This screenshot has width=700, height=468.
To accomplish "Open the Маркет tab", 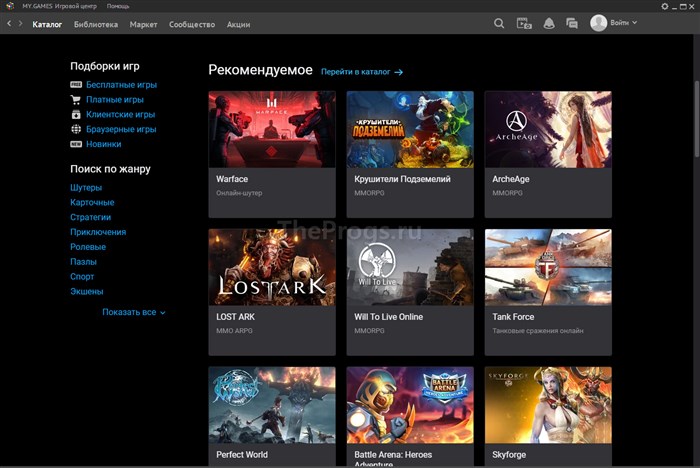I will 143,25.
